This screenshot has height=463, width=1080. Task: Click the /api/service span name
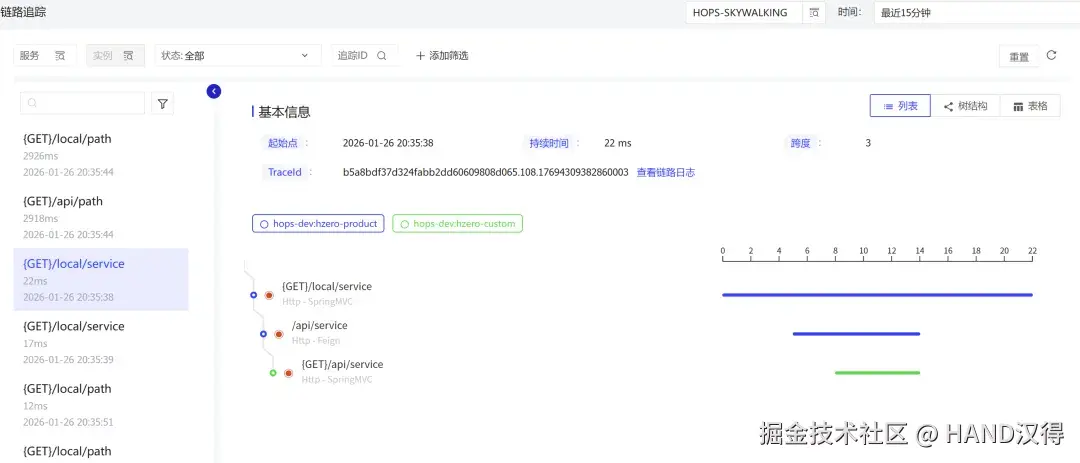(x=320, y=325)
